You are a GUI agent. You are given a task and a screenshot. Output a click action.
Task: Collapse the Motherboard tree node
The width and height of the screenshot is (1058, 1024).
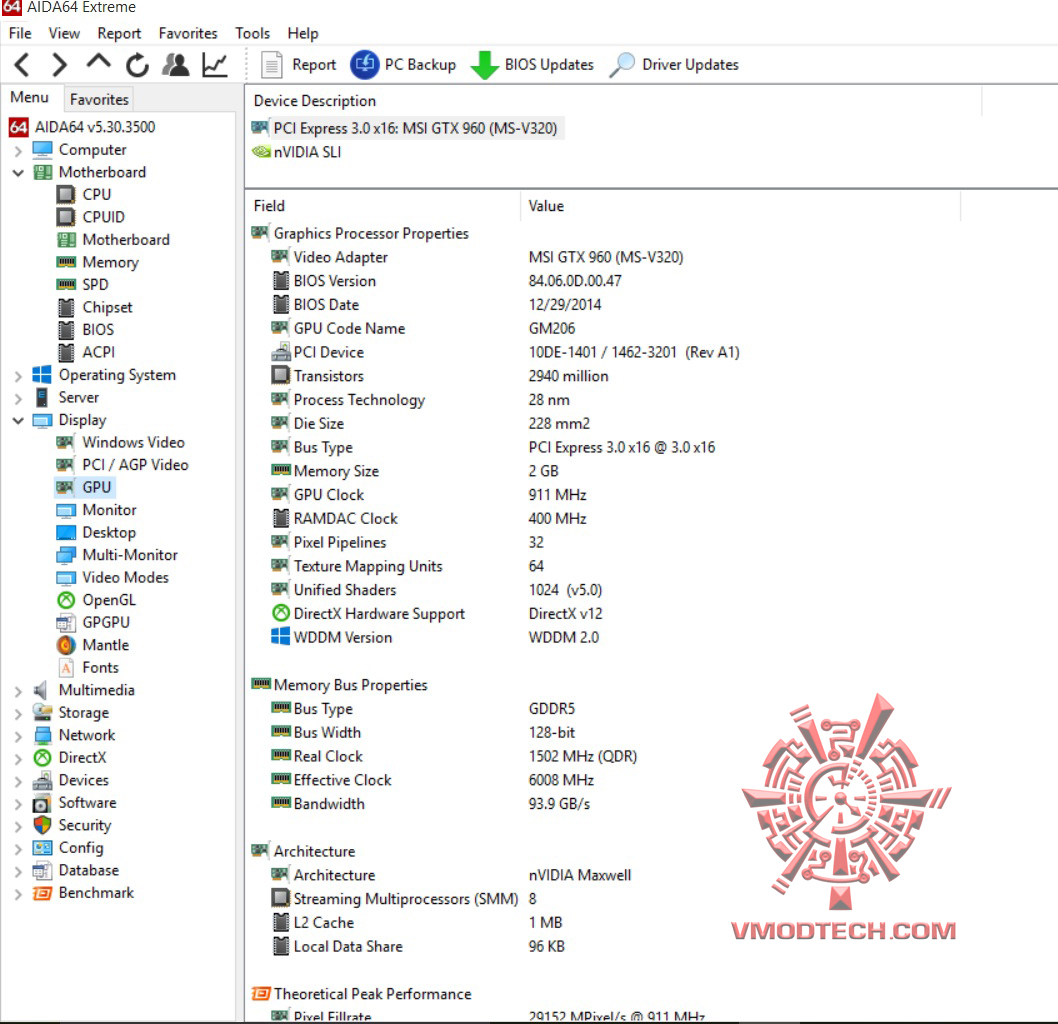click(x=18, y=173)
